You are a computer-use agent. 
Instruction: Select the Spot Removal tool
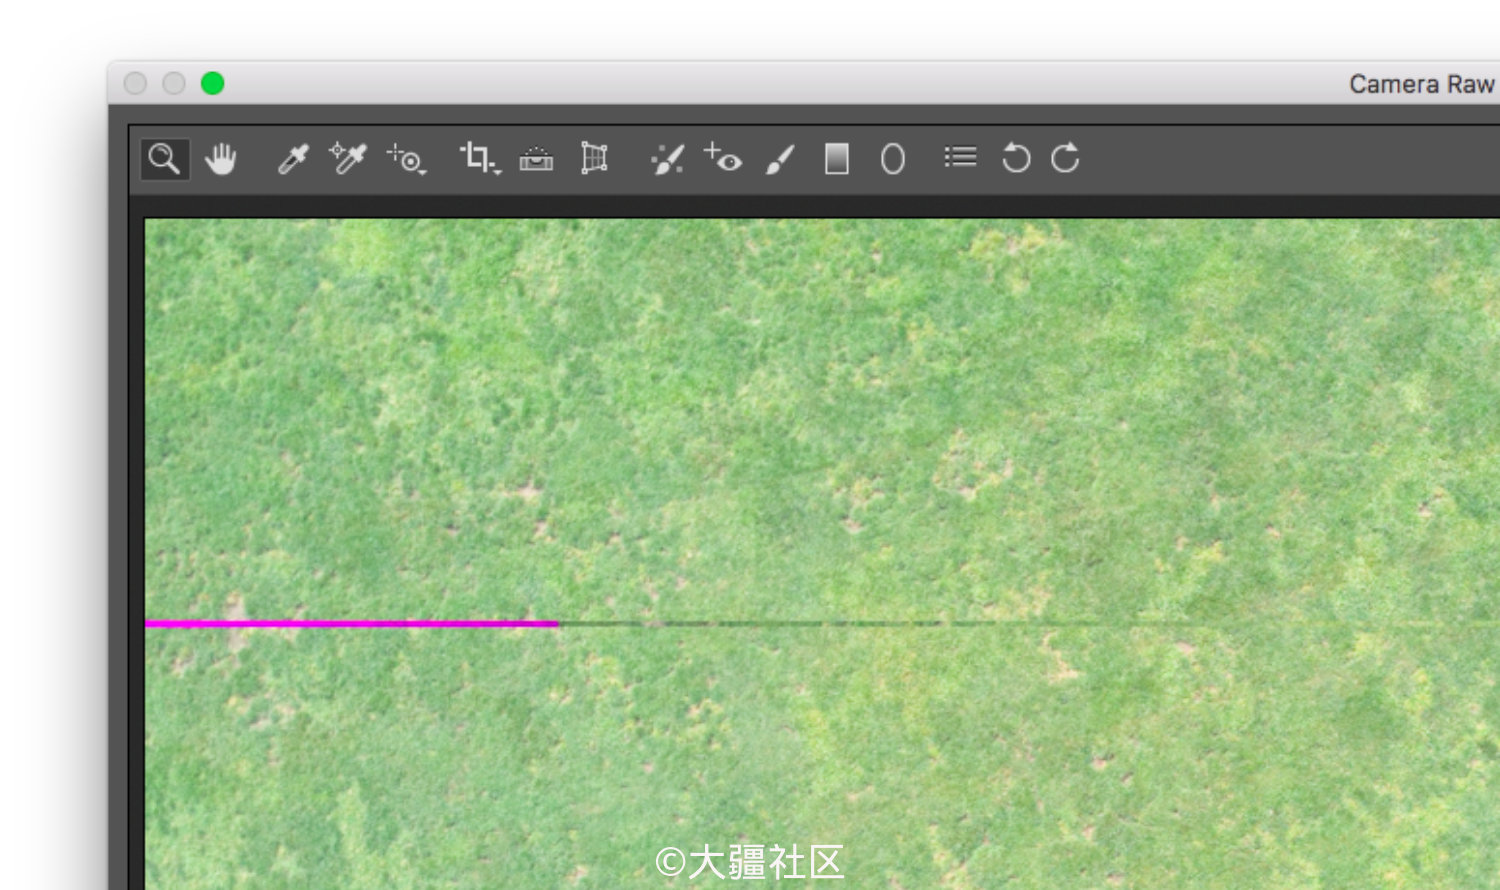tap(666, 158)
